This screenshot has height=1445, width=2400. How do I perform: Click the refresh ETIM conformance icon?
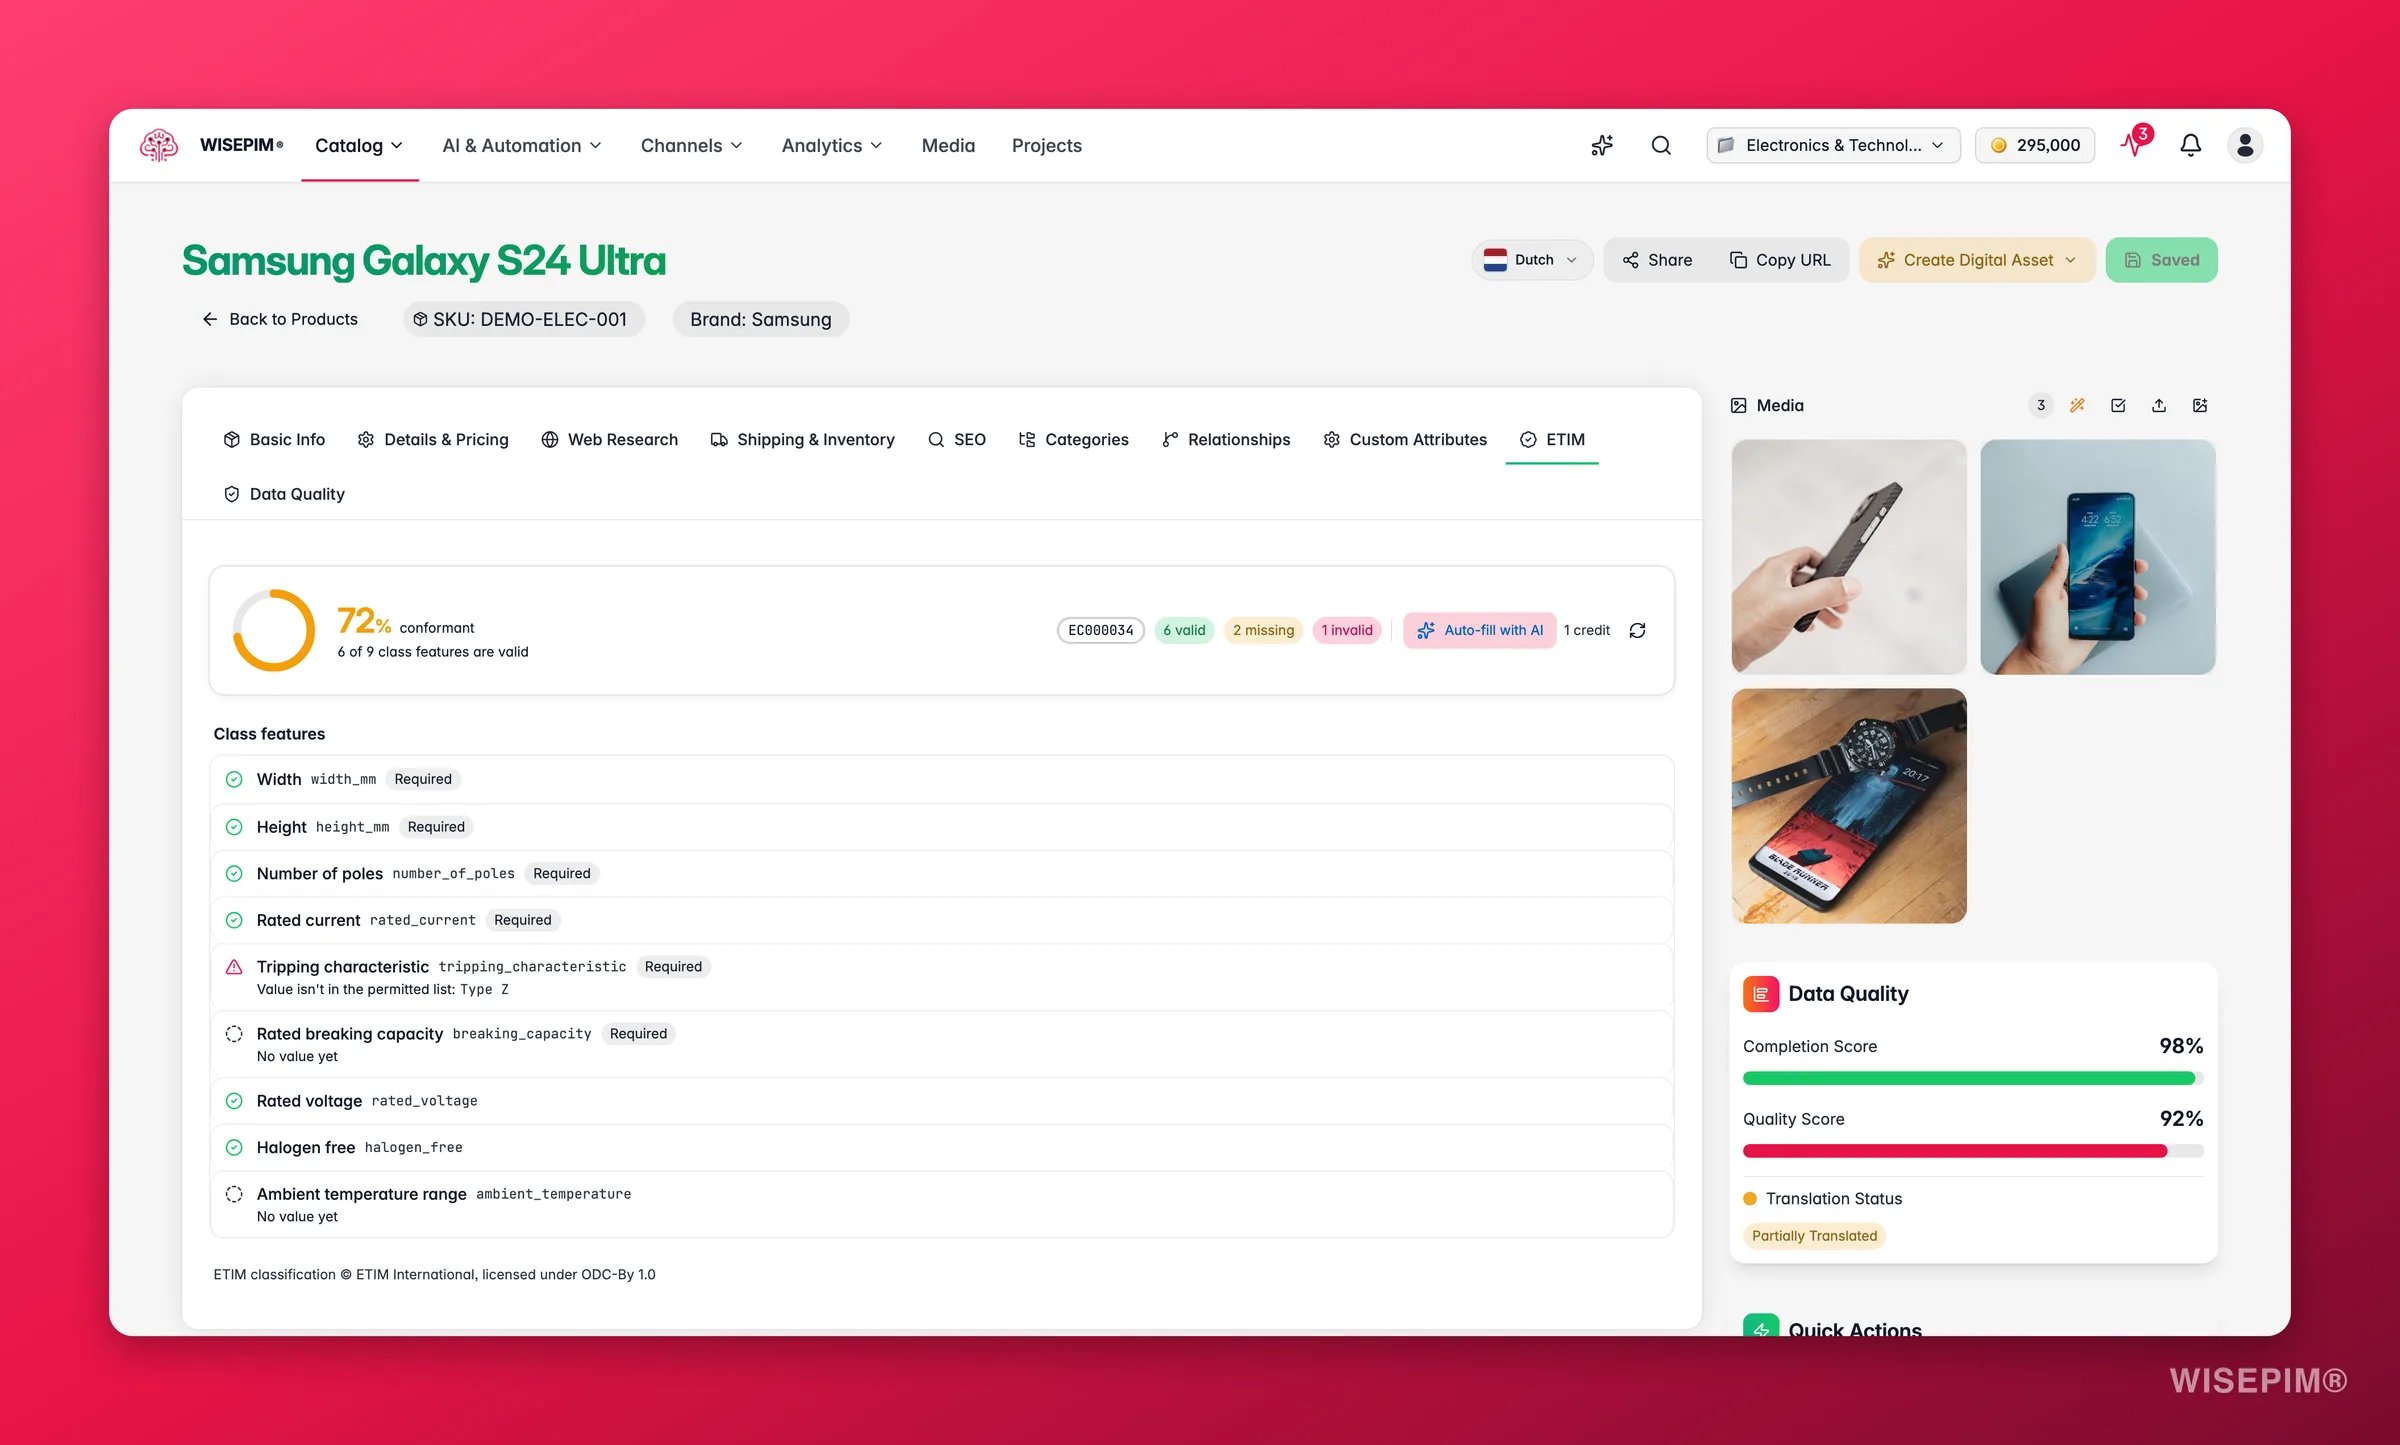tap(1637, 630)
